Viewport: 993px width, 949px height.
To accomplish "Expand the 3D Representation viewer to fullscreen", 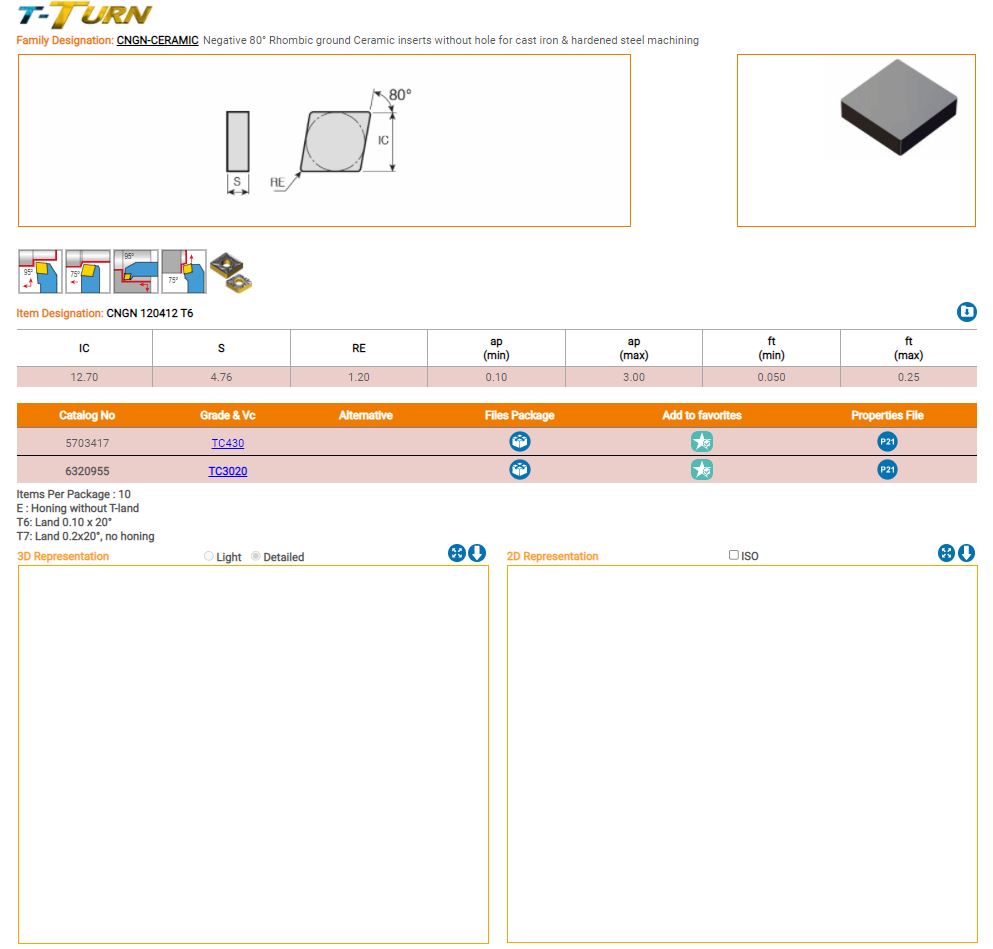I will (x=457, y=554).
